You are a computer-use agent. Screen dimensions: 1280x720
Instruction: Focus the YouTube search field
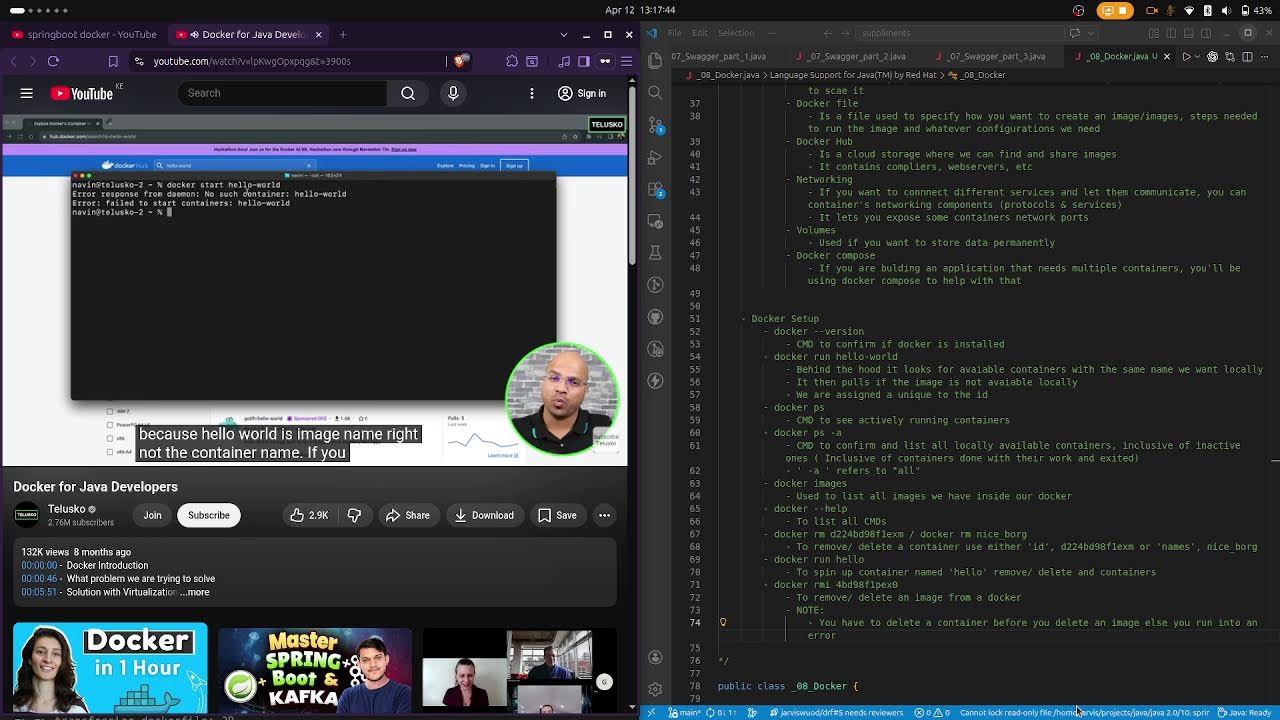point(283,93)
